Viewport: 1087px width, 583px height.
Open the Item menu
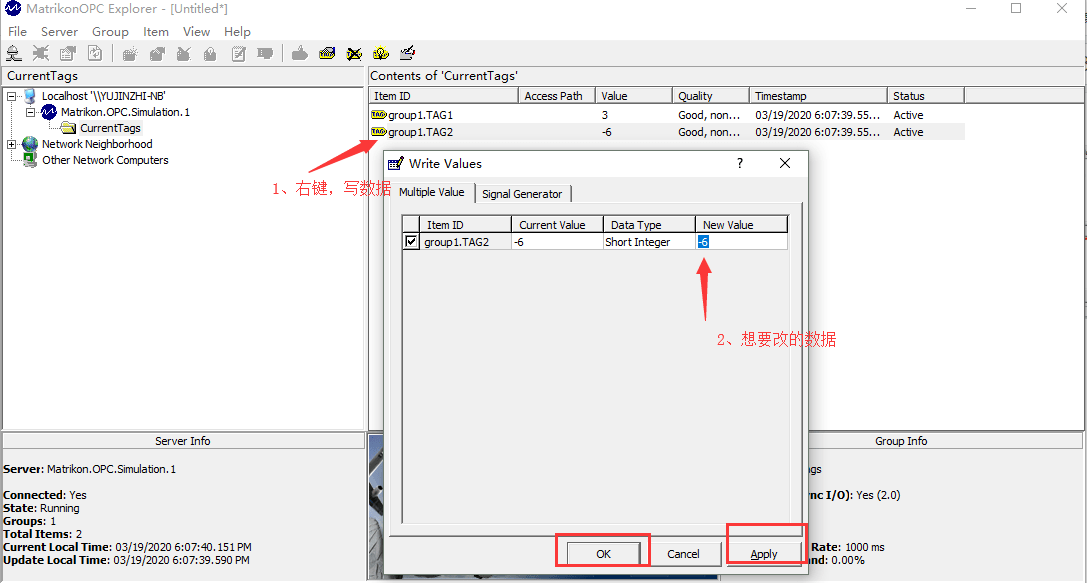156,32
